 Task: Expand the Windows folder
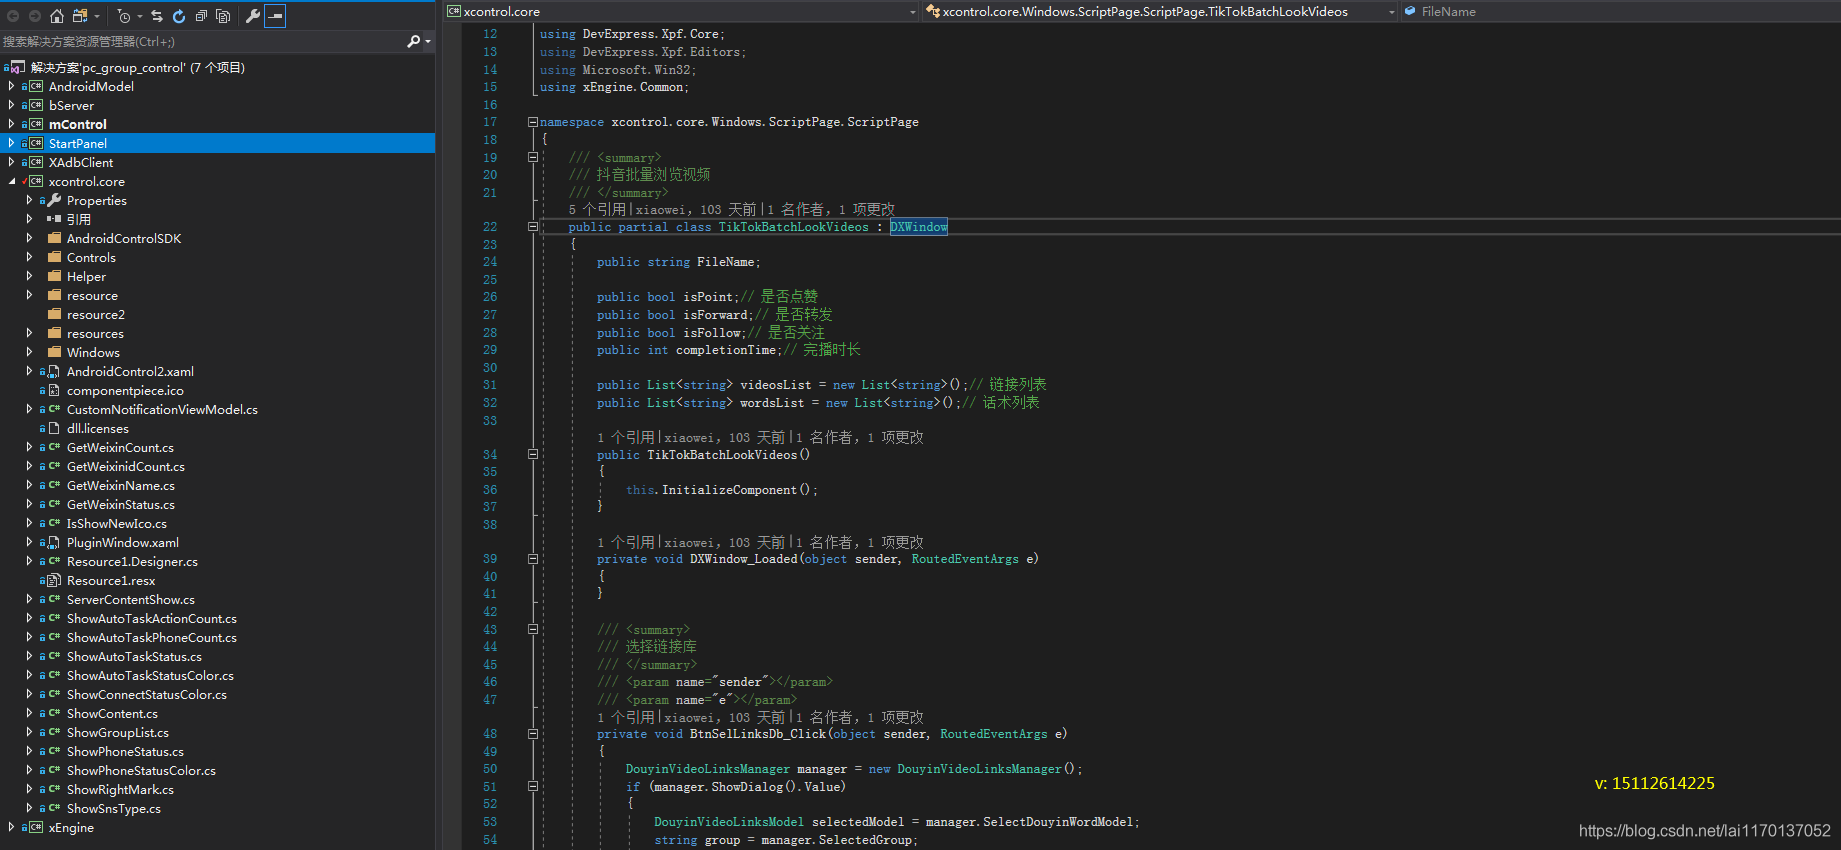29,352
